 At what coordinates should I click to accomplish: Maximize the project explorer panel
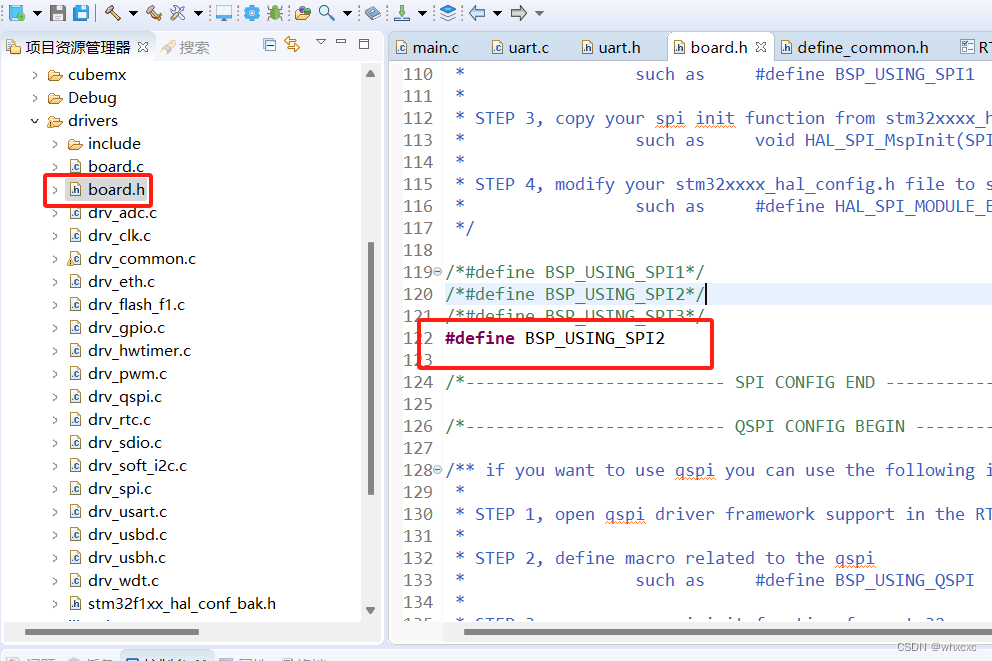(364, 45)
